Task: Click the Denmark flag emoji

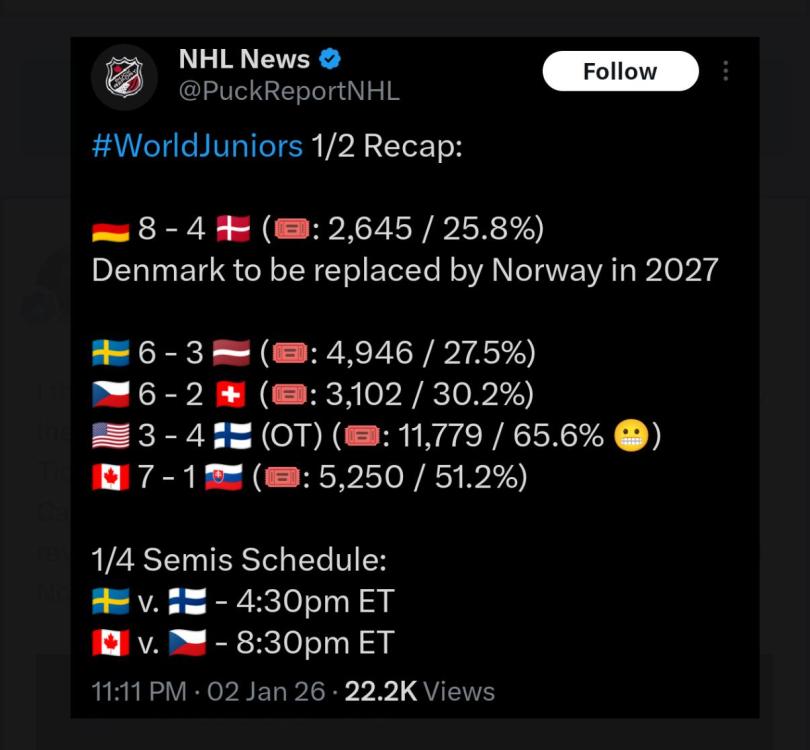Action: (233, 230)
